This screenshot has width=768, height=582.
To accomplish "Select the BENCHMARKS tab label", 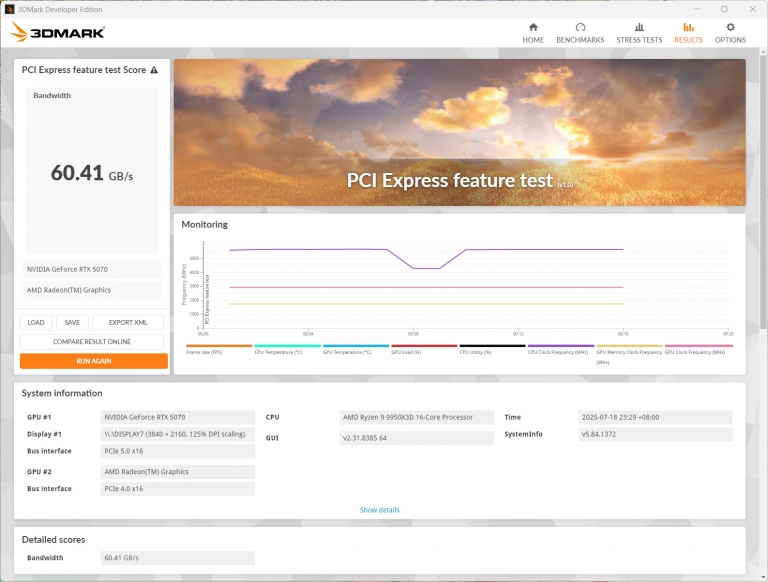I will click(580, 40).
